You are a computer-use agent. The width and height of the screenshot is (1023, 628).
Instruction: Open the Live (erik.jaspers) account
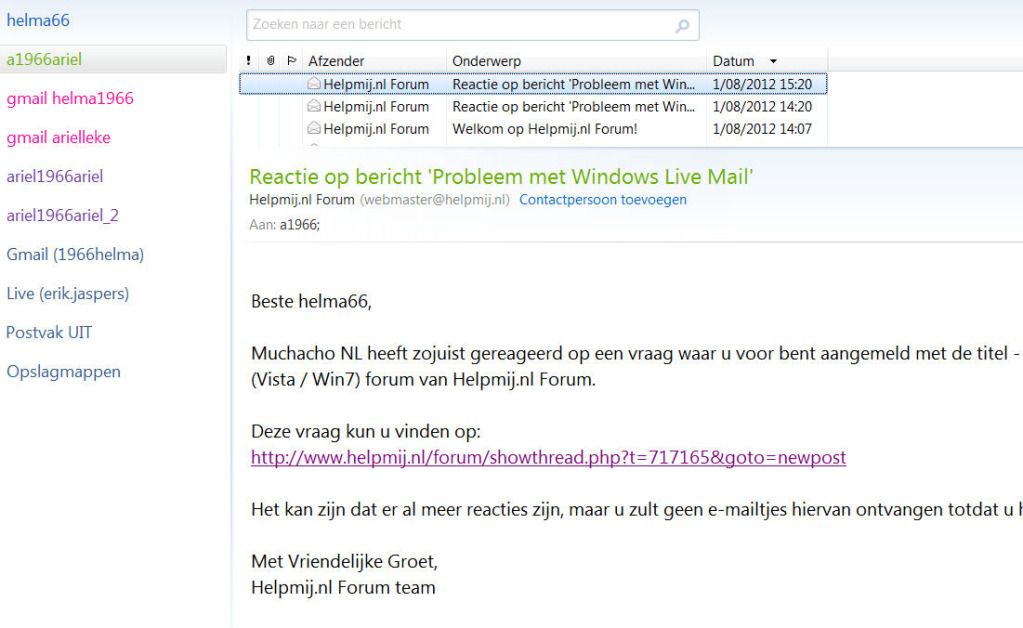tap(68, 294)
